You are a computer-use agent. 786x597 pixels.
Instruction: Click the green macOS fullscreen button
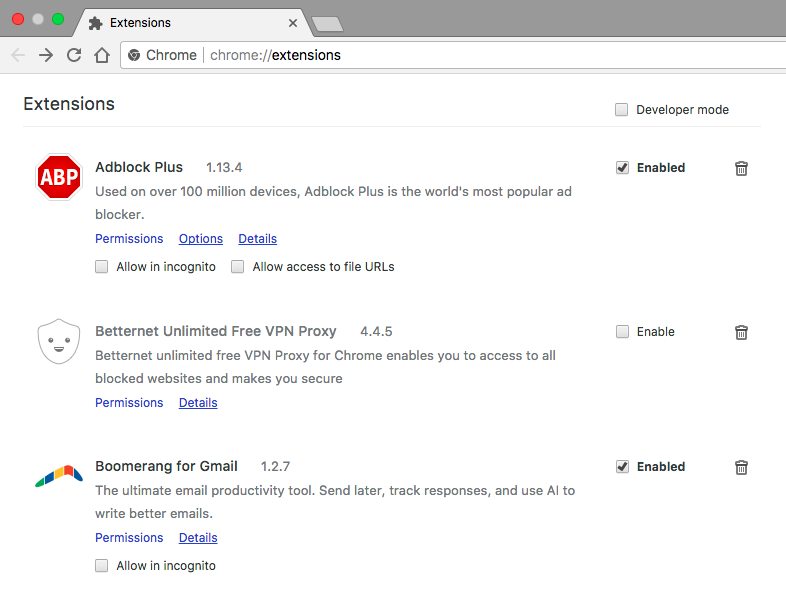pos(58,19)
